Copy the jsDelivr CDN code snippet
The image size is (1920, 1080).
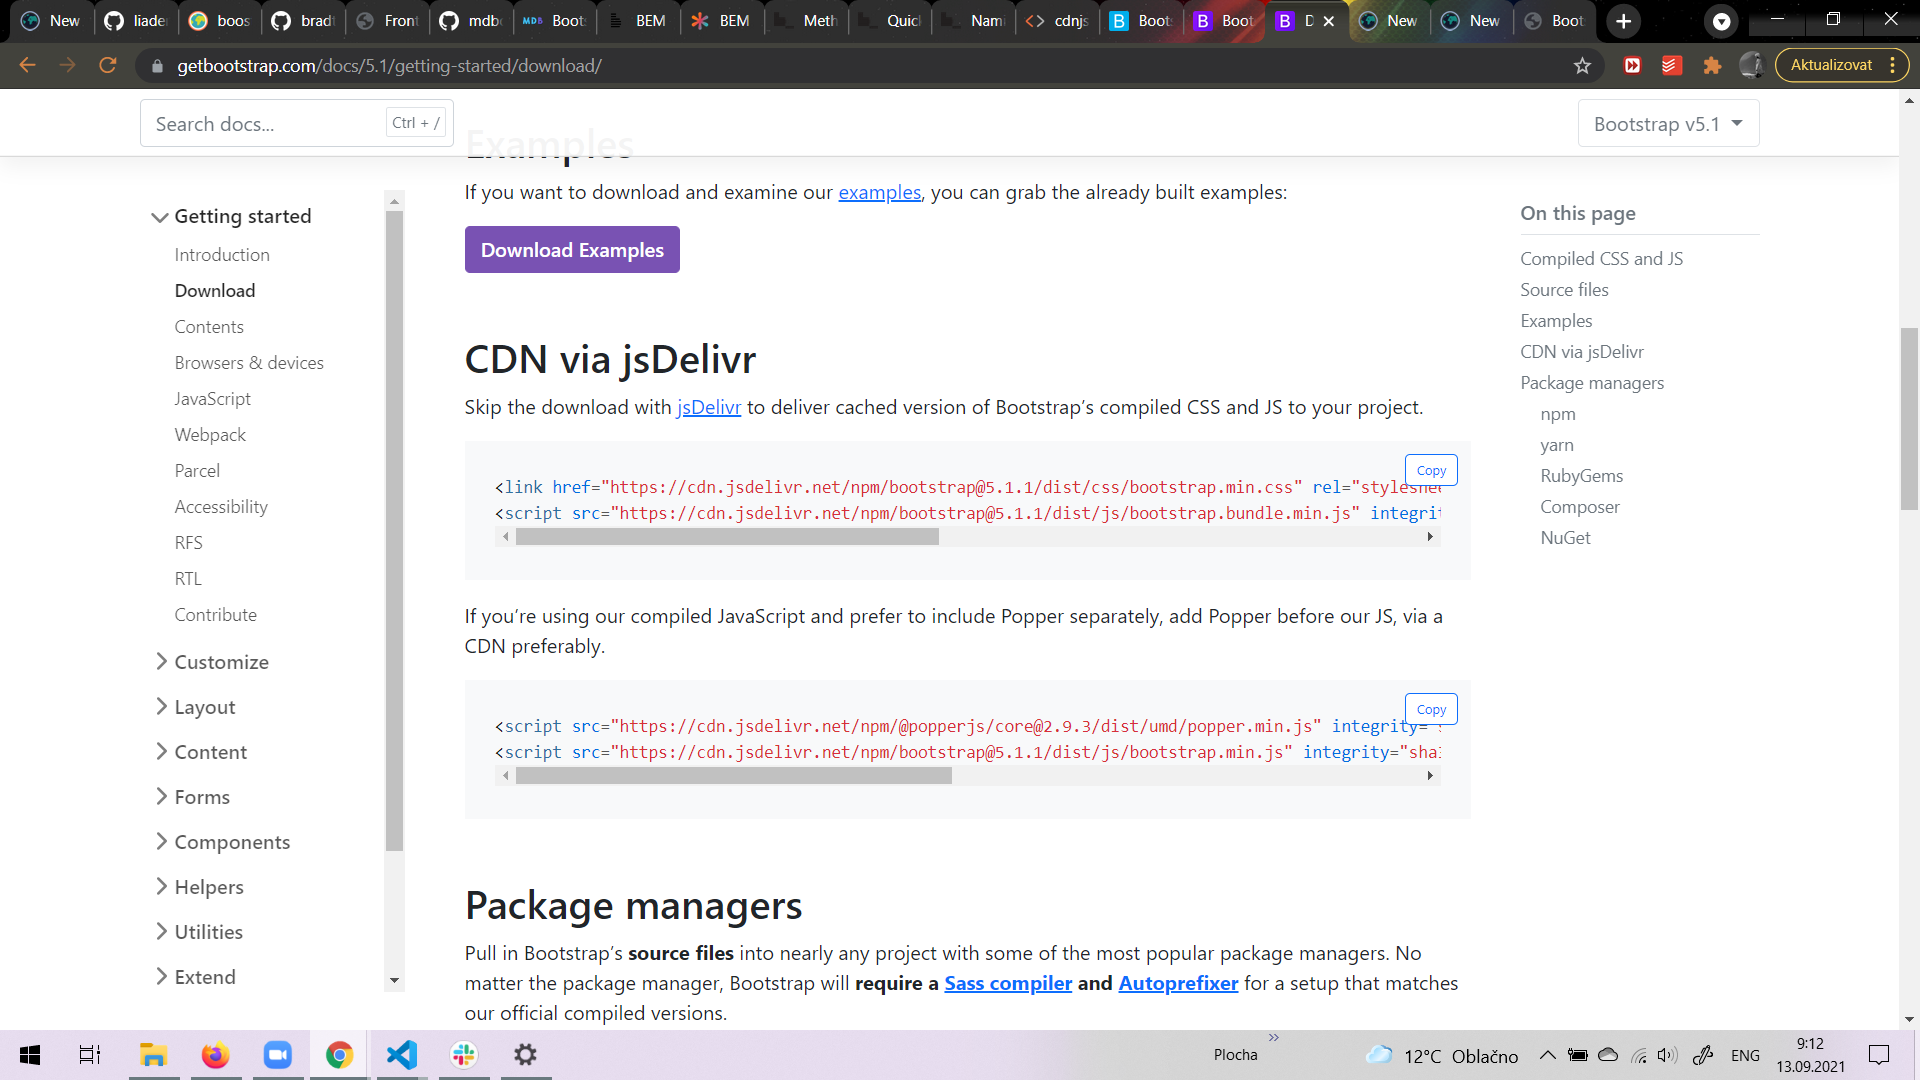pyautogui.click(x=1431, y=470)
